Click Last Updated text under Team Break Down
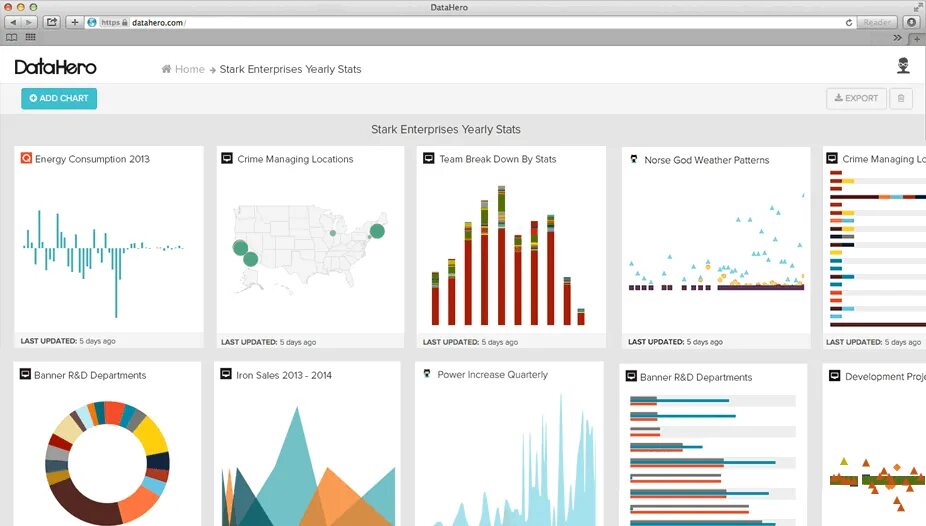926x526 pixels. pos(470,342)
